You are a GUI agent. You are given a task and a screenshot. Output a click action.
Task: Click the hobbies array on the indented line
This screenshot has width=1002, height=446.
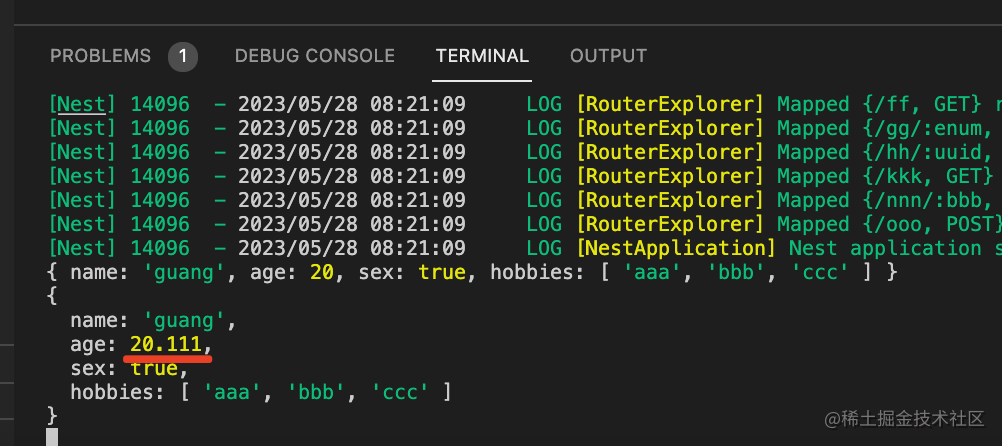point(320,392)
